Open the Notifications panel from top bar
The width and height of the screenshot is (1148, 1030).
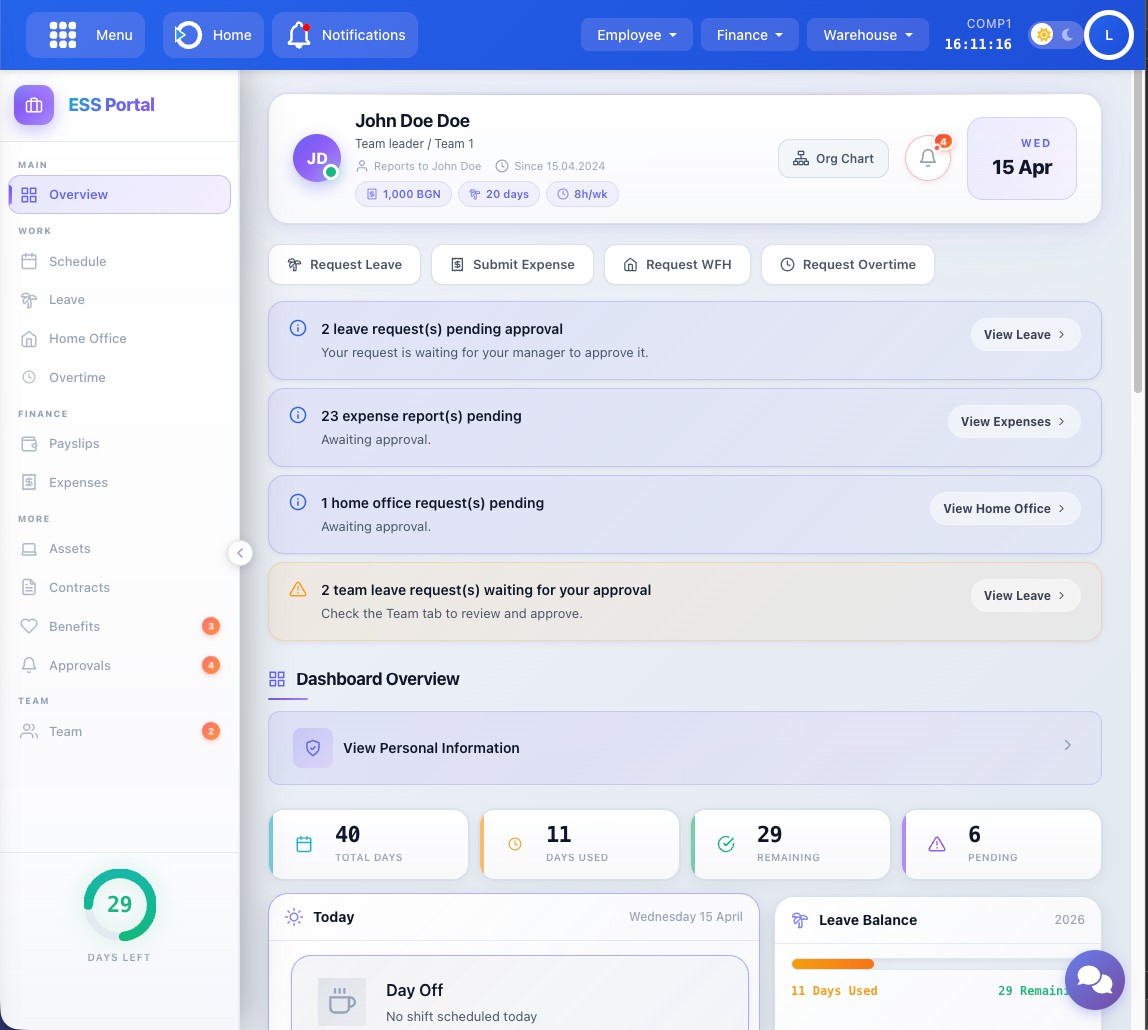344,34
